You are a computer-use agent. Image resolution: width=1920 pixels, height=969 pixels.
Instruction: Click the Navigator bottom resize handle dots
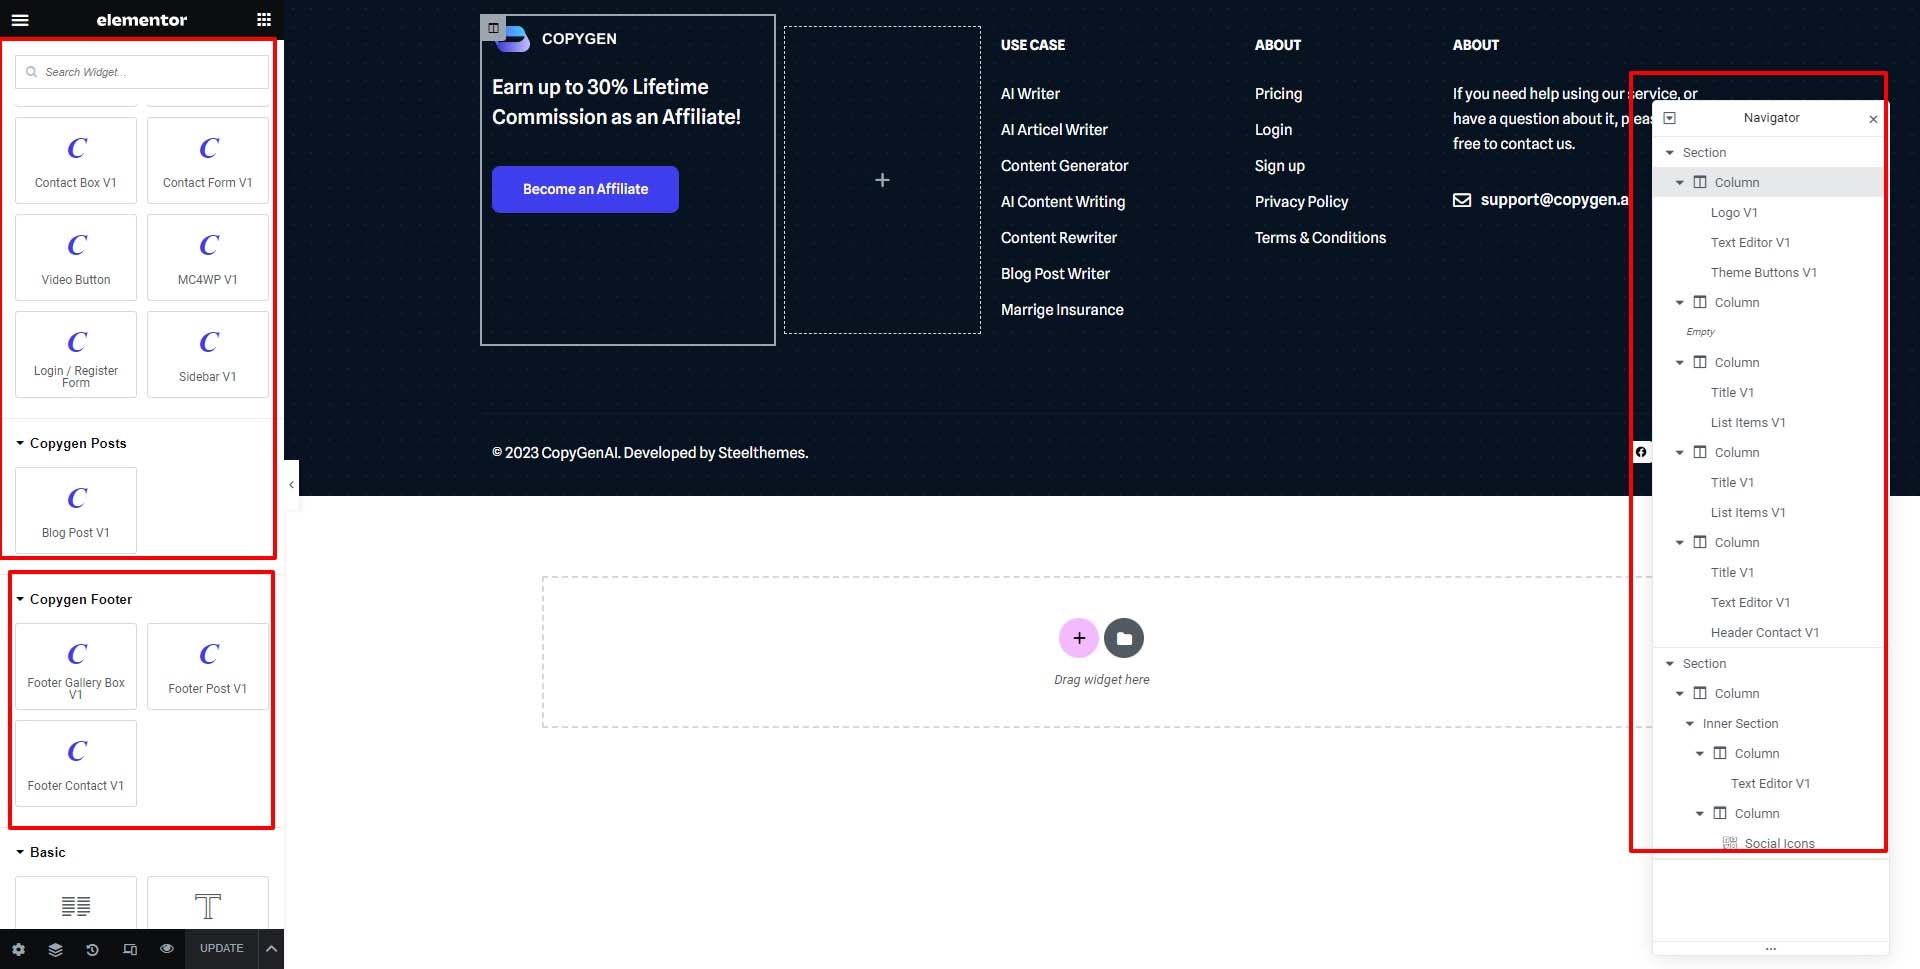(1770, 948)
